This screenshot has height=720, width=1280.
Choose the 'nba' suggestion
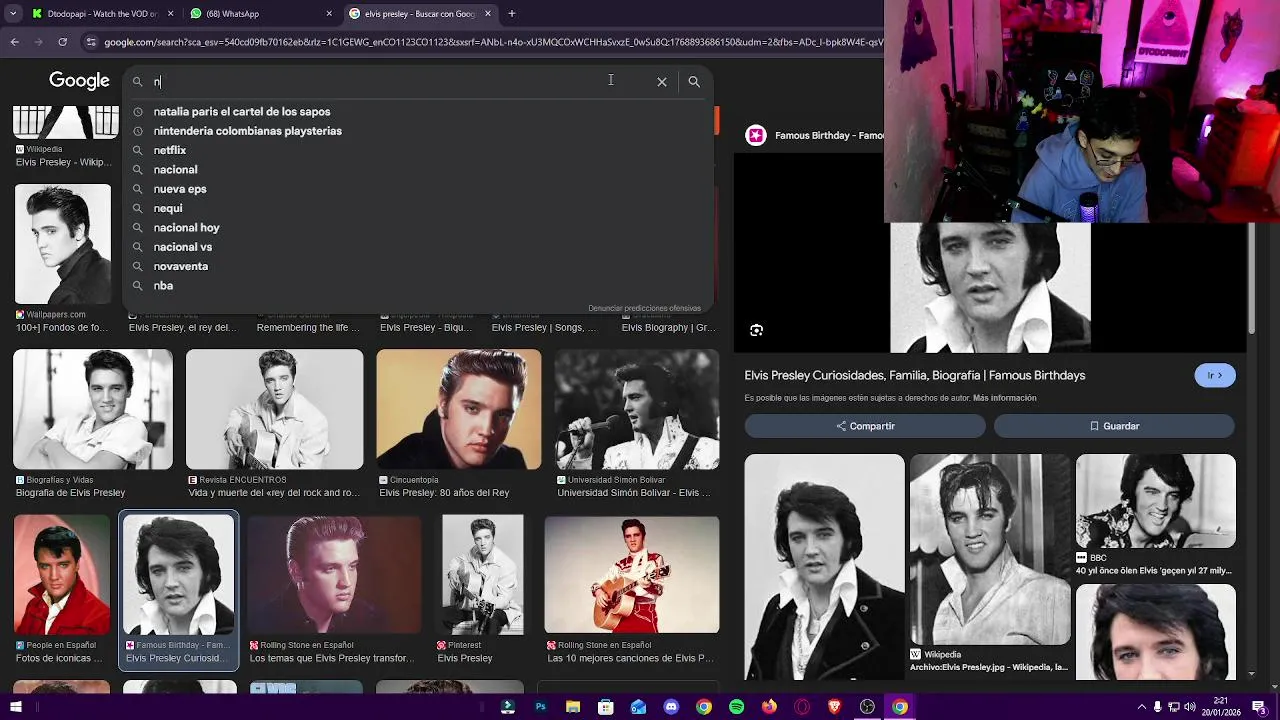pos(163,286)
